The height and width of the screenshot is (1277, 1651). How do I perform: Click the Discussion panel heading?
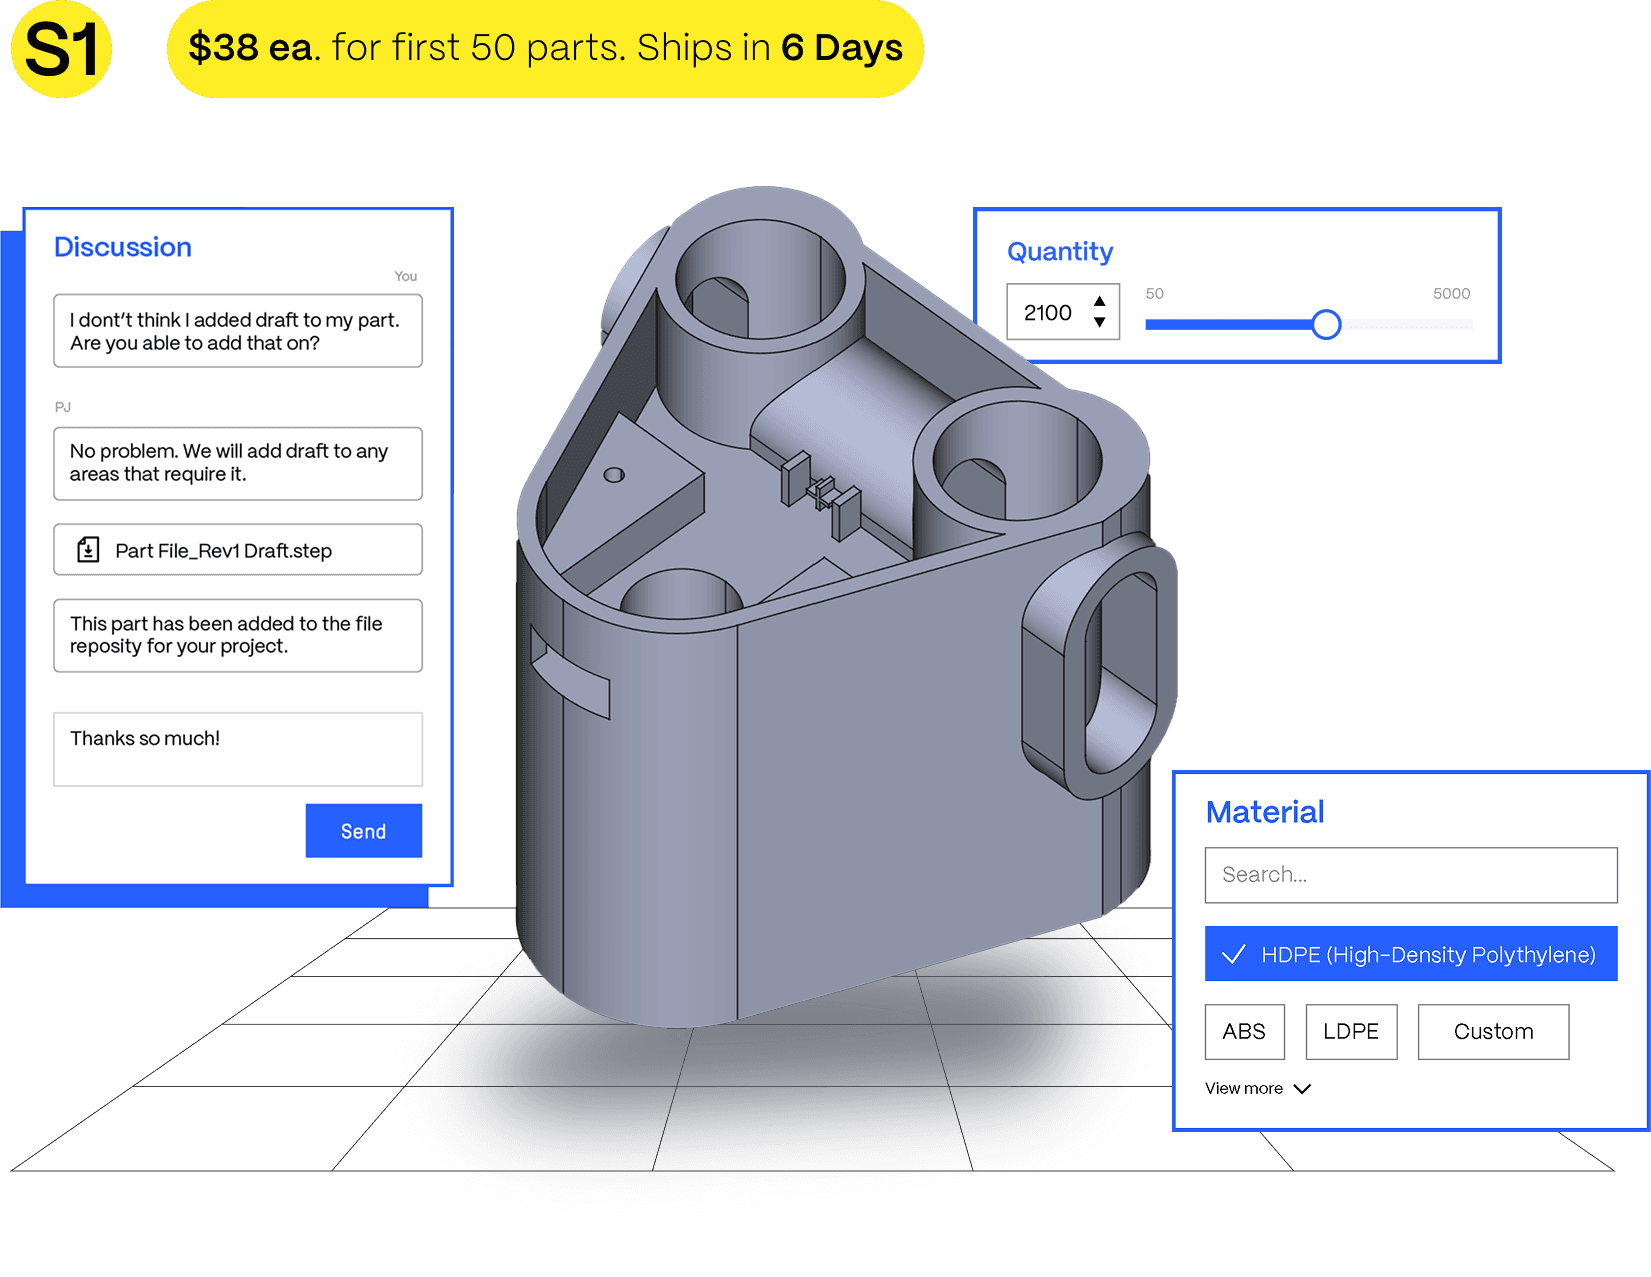pyautogui.click(x=123, y=247)
